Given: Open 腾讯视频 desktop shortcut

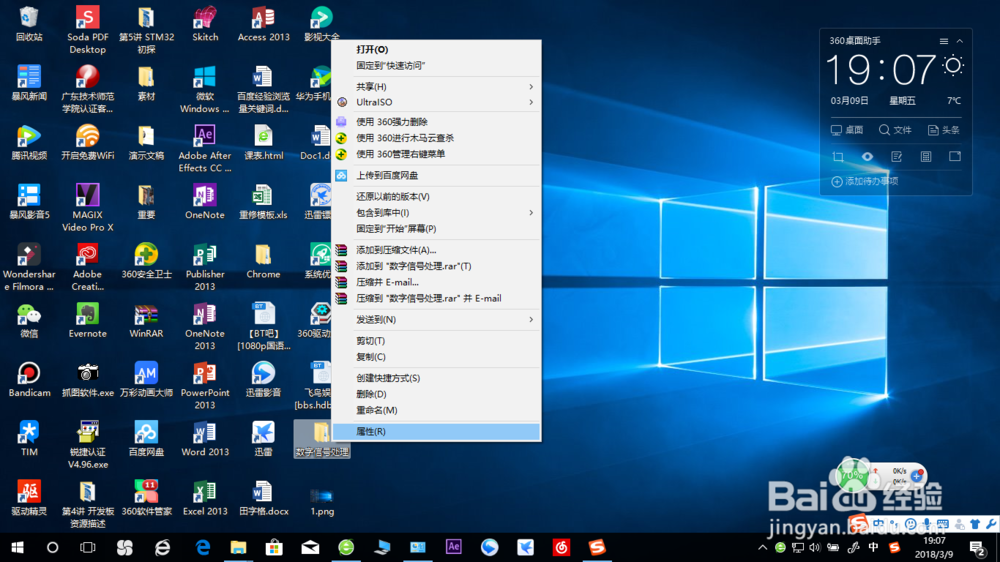Looking at the screenshot, I should click(x=29, y=142).
